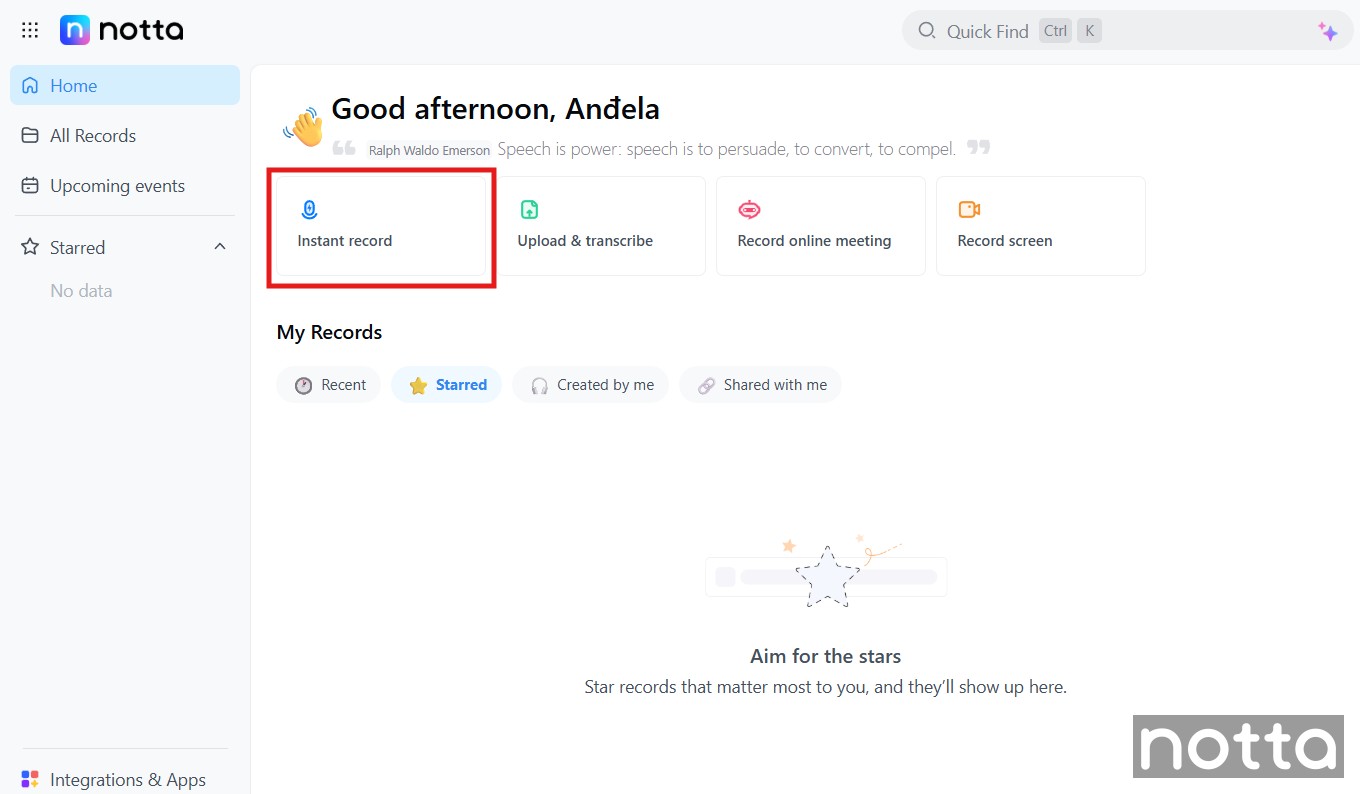This screenshot has width=1360, height=794.
Task: Click the Record screen camera icon
Action: (x=969, y=209)
